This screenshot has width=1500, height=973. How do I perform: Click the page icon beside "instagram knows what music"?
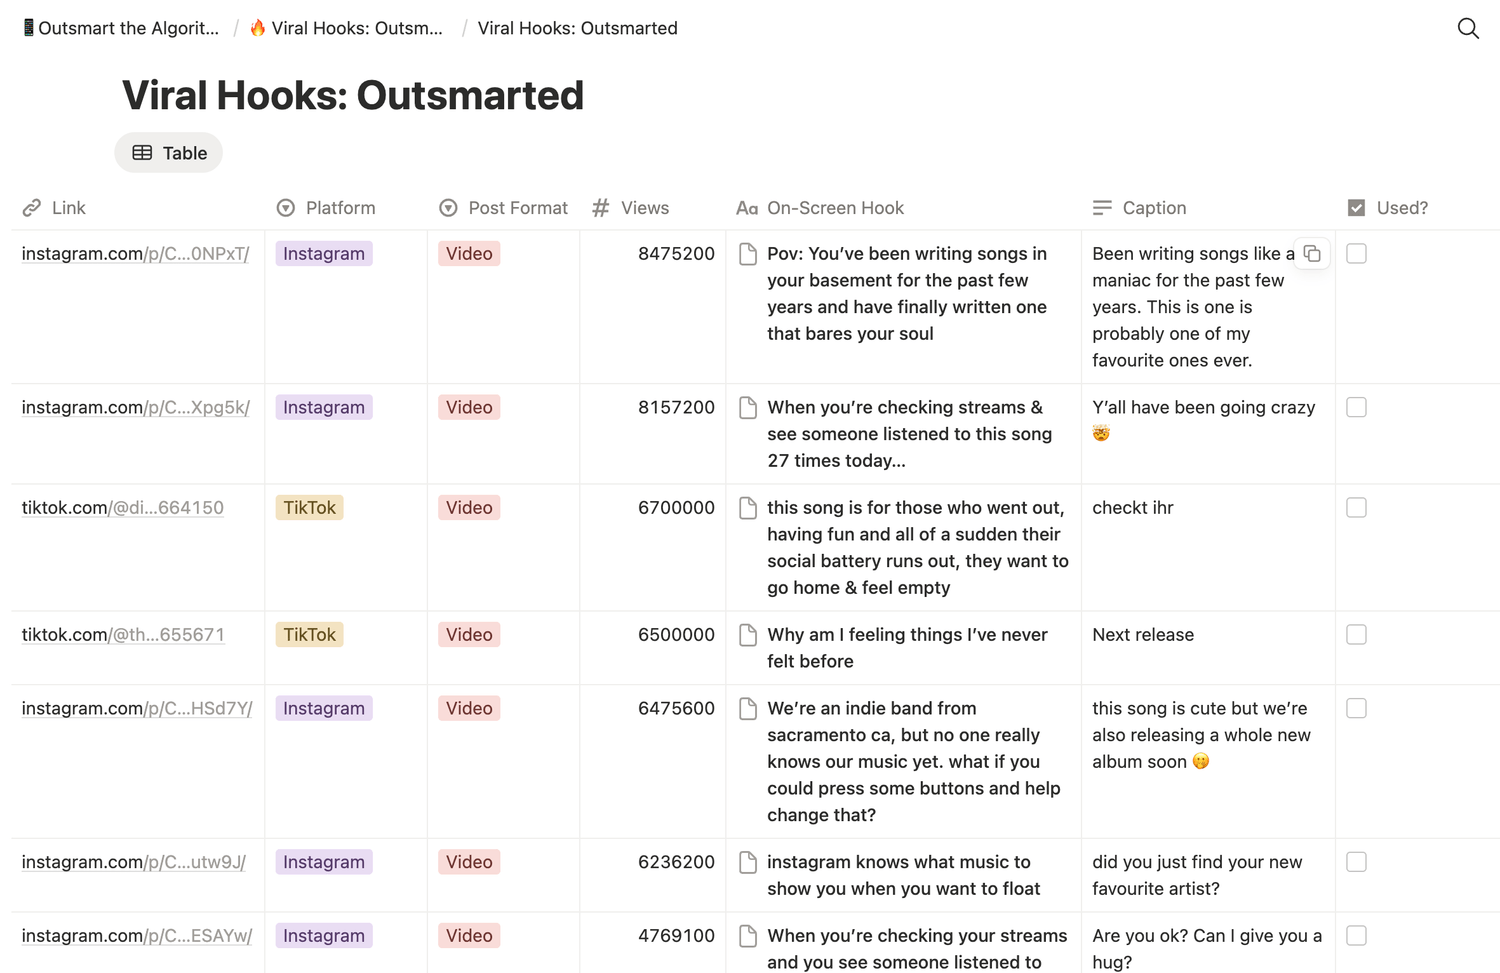[x=748, y=862]
